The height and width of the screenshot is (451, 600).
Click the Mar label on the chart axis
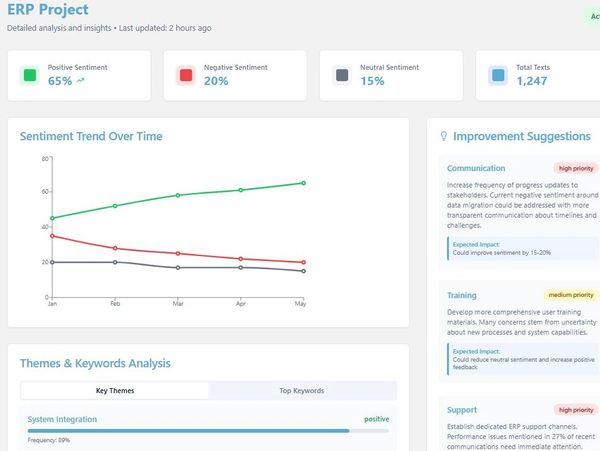178,304
